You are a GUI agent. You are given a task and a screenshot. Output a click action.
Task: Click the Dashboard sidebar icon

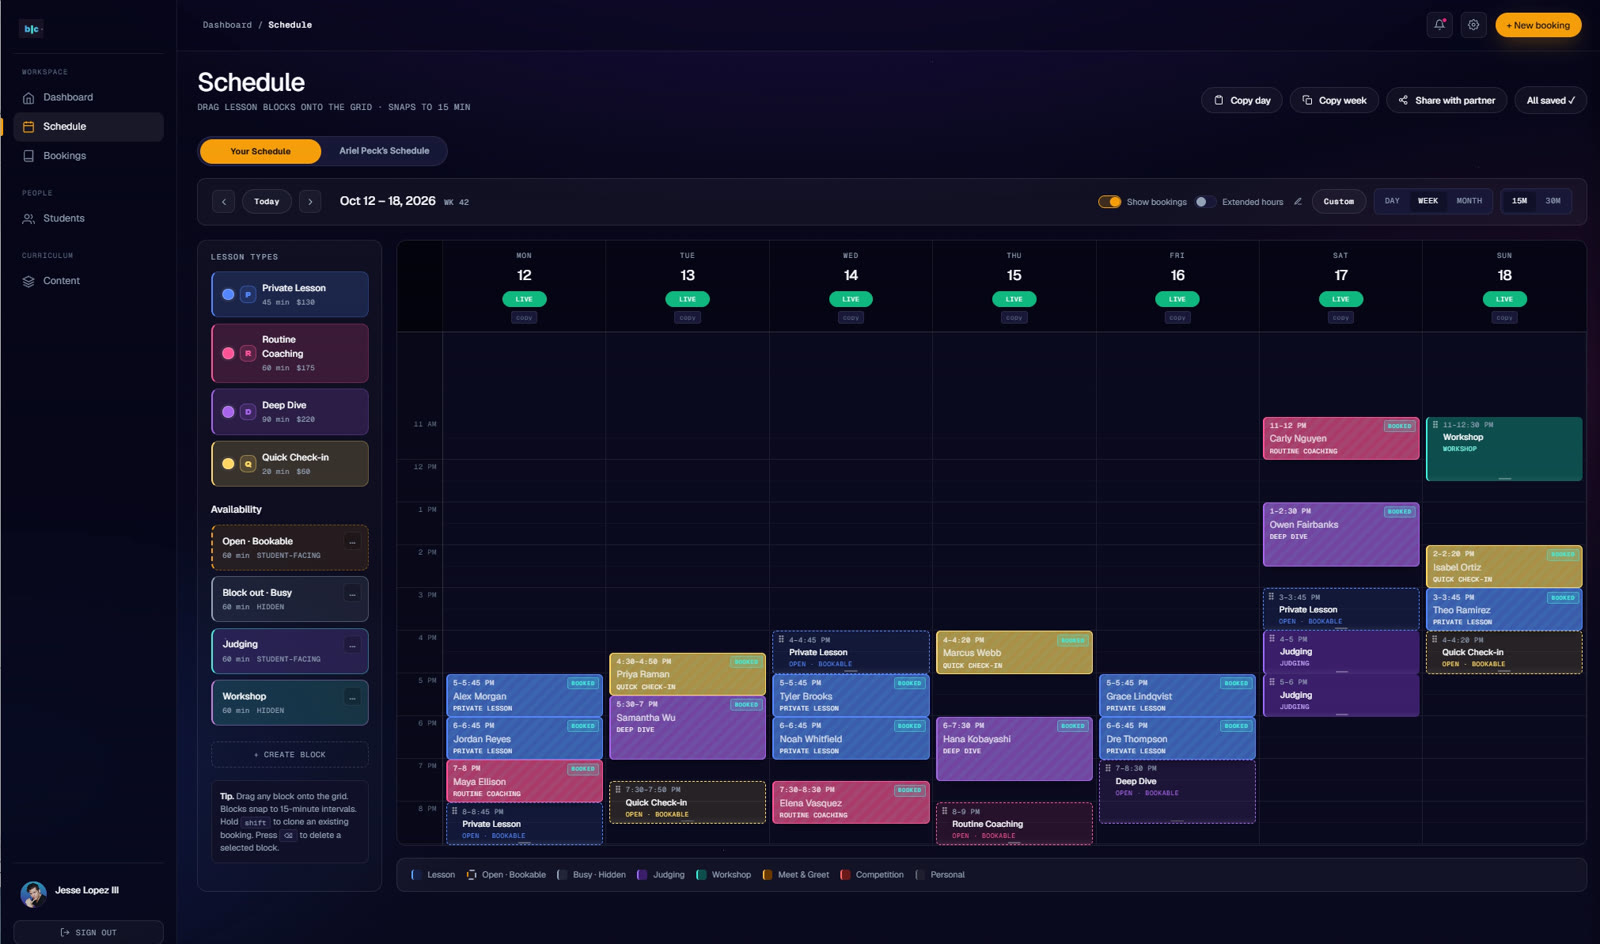click(29, 97)
